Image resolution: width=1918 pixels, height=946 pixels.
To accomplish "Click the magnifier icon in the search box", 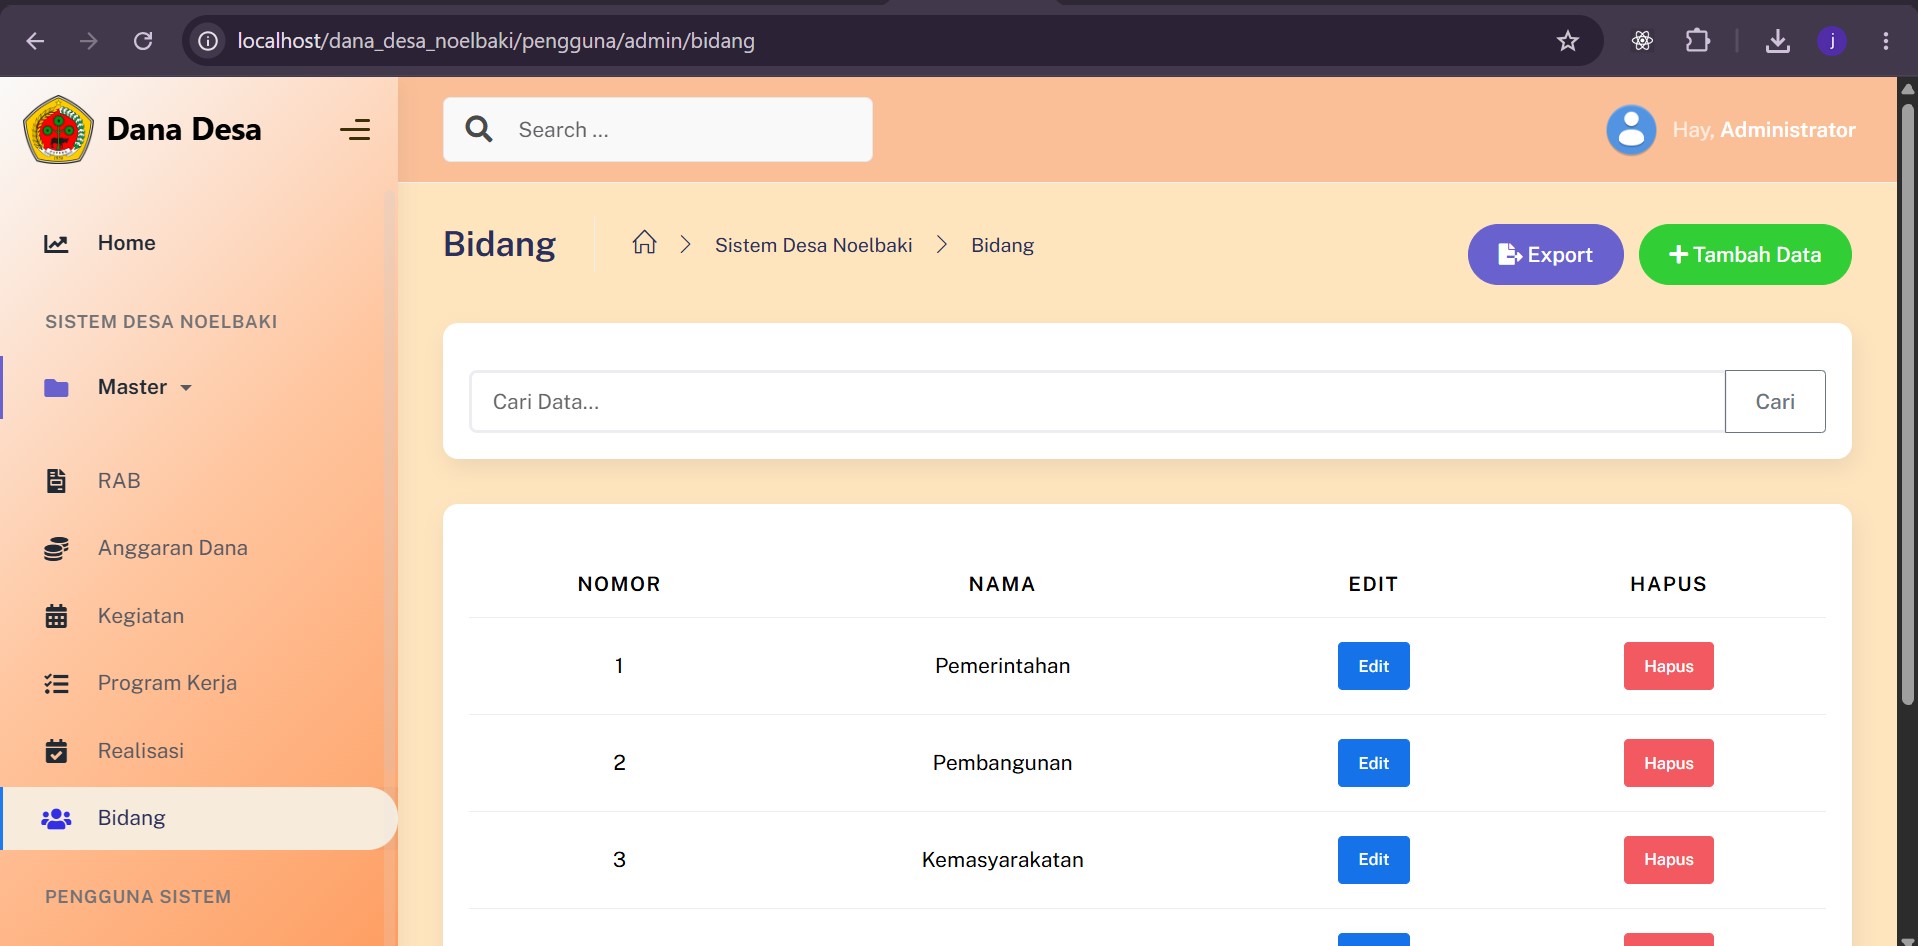I will pos(479,129).
